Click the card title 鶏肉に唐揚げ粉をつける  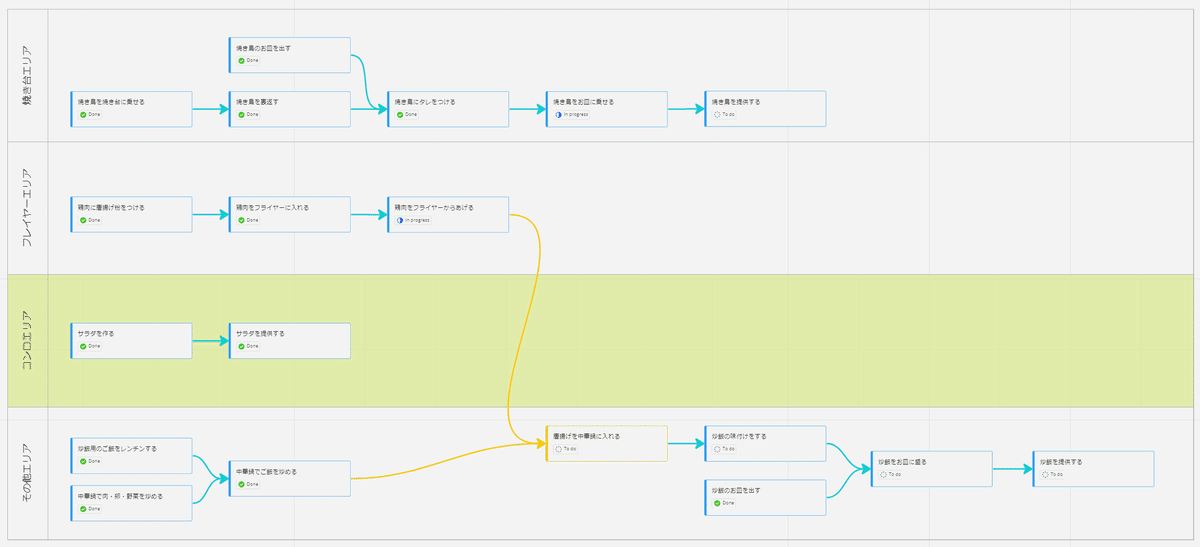[x=111, y=207]
